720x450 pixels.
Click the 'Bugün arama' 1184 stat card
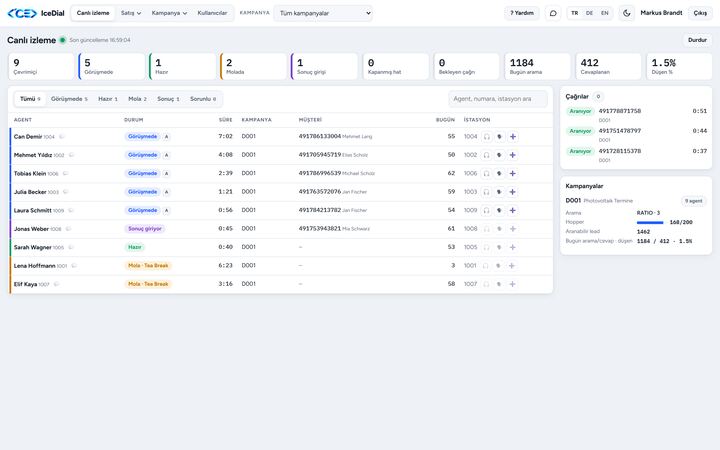click(537, 66)
